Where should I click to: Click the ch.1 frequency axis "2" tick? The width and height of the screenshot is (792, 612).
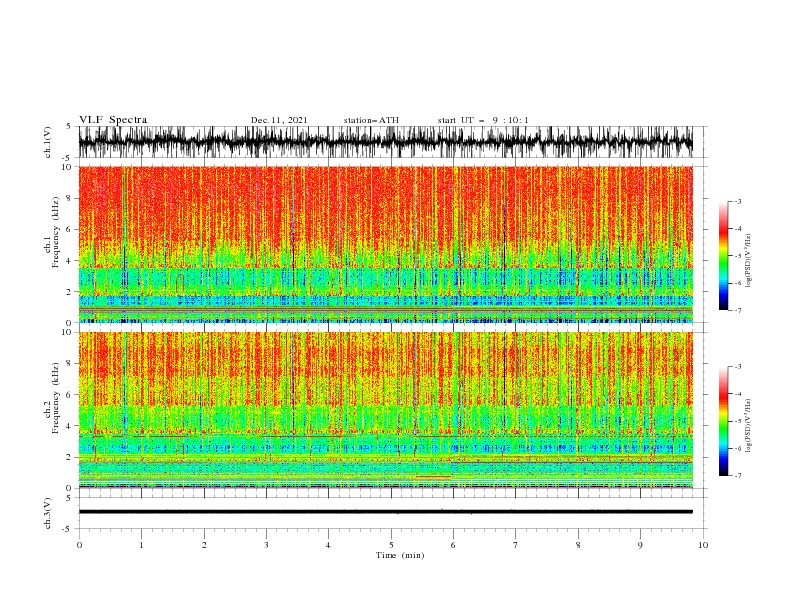(70, 292)
